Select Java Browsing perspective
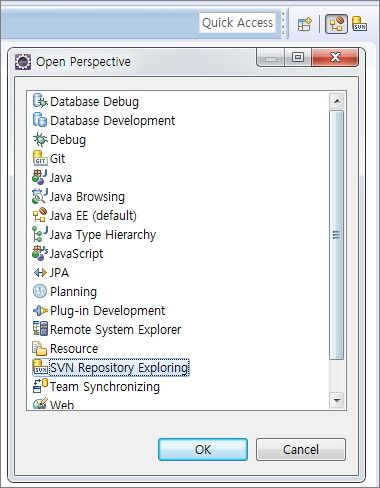 87,197
